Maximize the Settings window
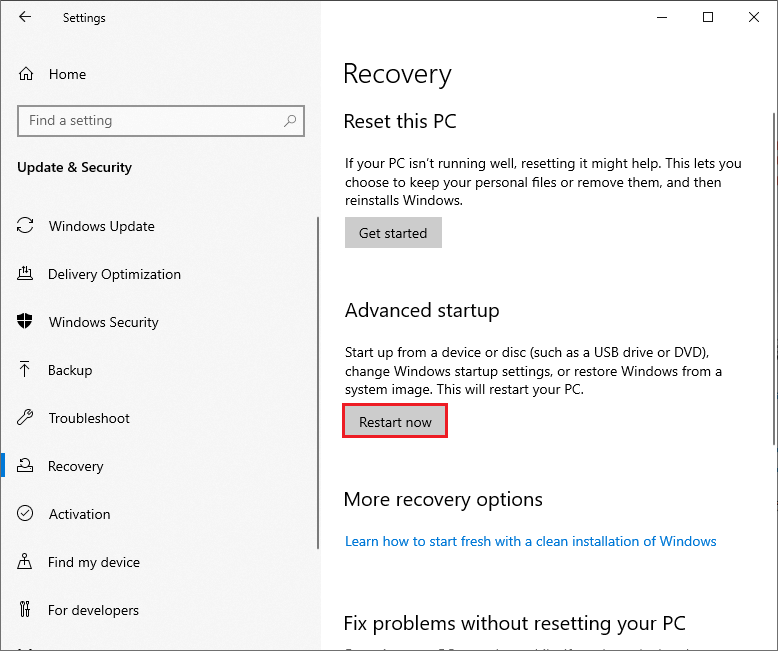Screen dimensions: 778x651 point(708,17)
